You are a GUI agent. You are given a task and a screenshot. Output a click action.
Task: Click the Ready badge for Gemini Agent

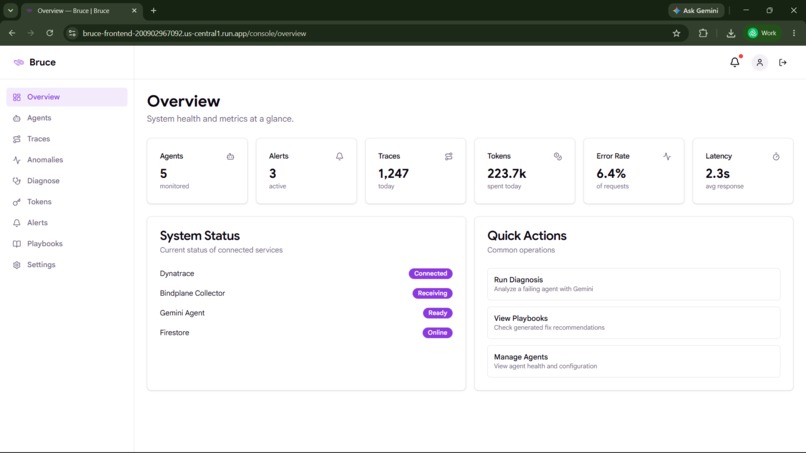click(x=437, y=313)
